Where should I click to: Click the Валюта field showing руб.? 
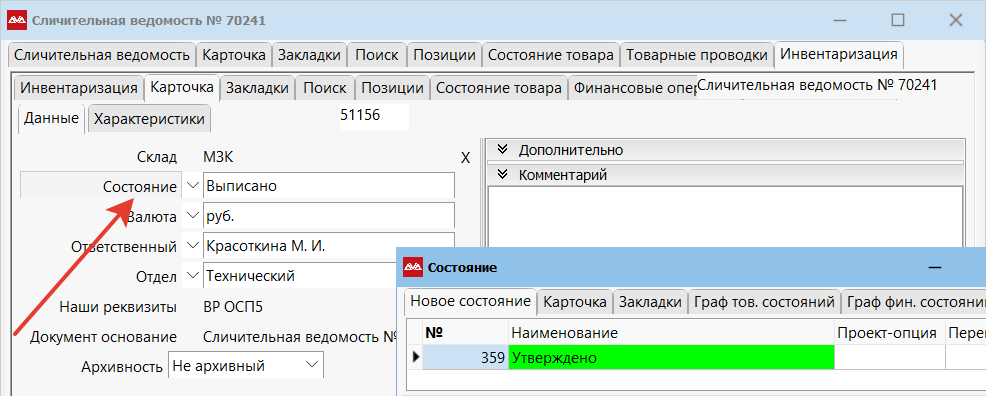click(x=328, y=217)
